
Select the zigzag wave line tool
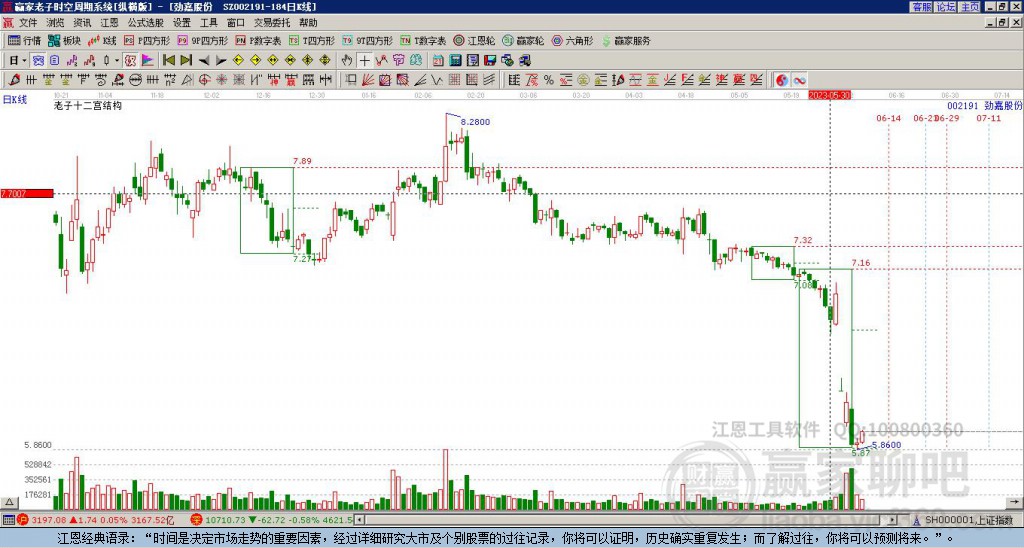click(436, 80)
